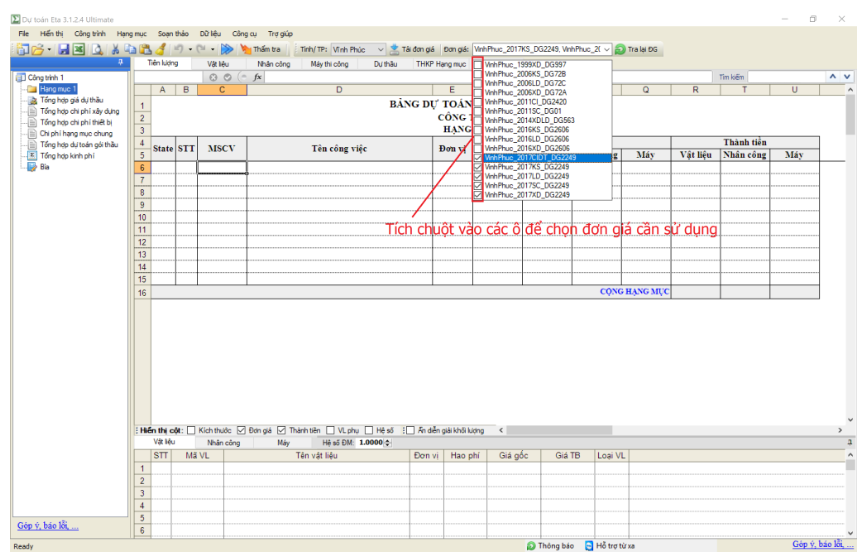Click the New project toolbar icon
This screenshot has width=868, height=557.
coord(22,49)
